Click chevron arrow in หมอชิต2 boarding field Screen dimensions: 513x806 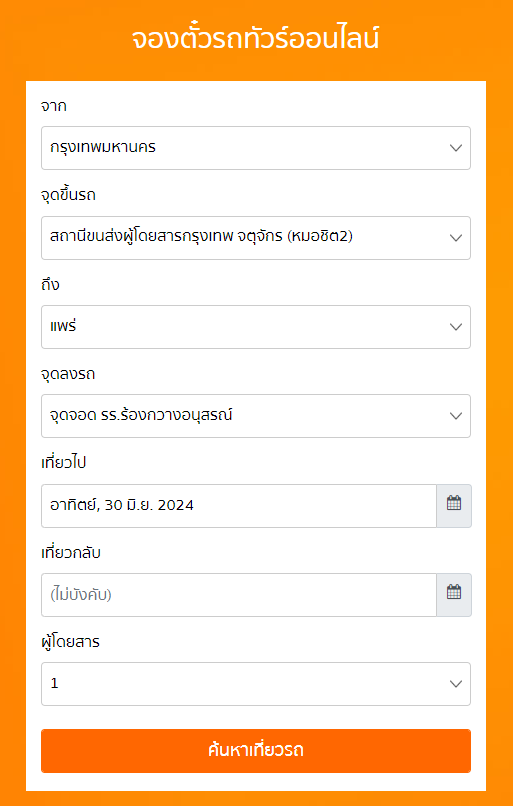[x=455, y=237]
